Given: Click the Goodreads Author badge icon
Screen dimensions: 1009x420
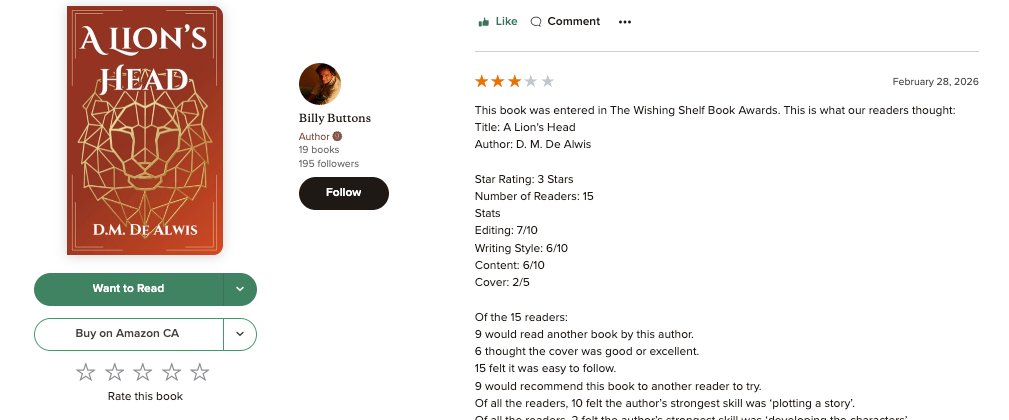Looking at the screenshot, I should click(x=337, y=136).
